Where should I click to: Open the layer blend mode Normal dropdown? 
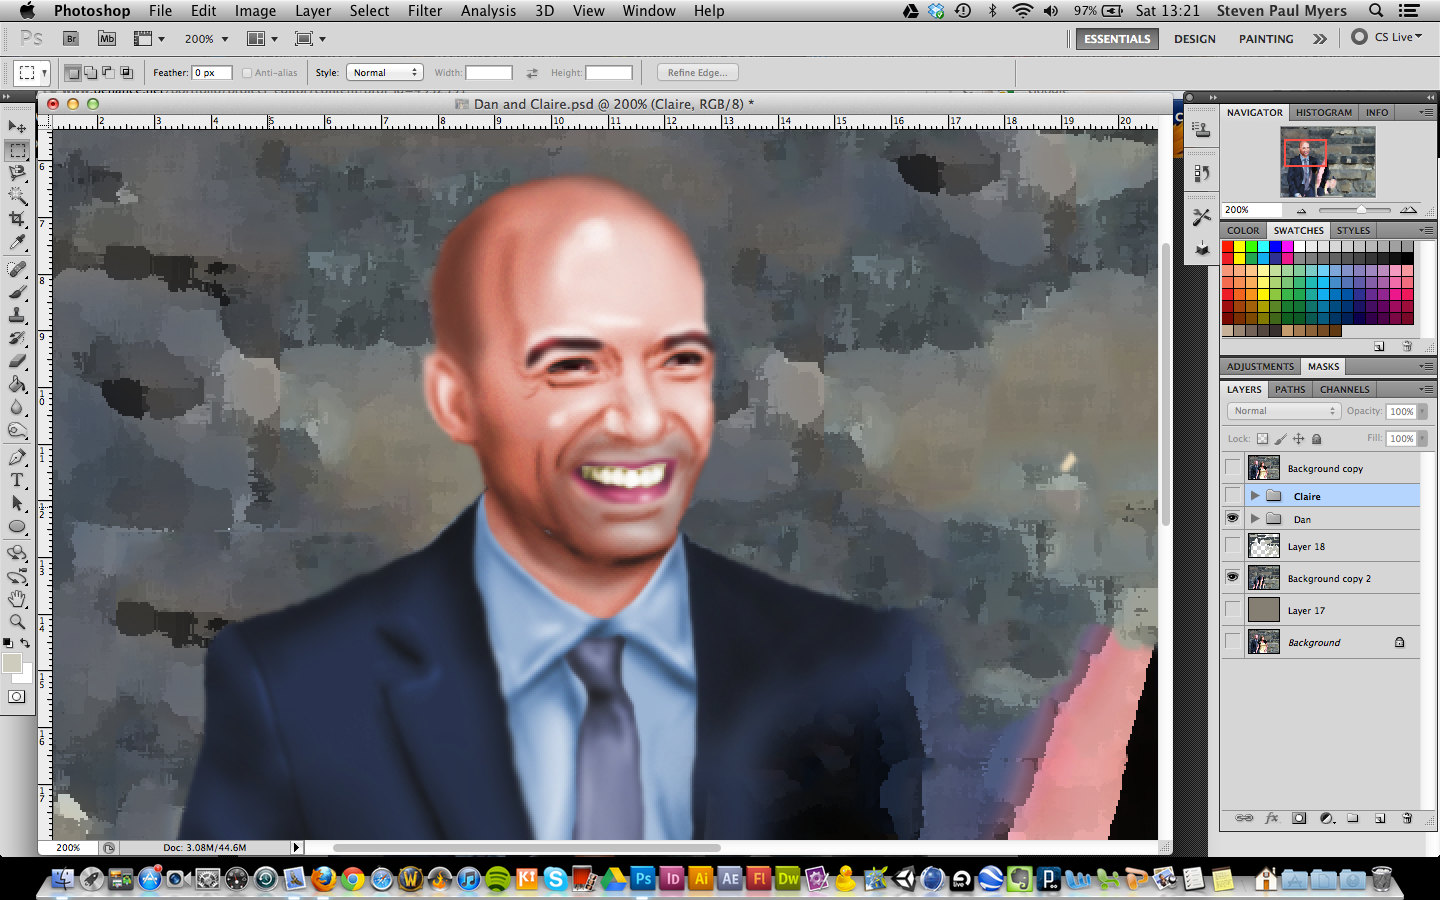pos(1283,411)
